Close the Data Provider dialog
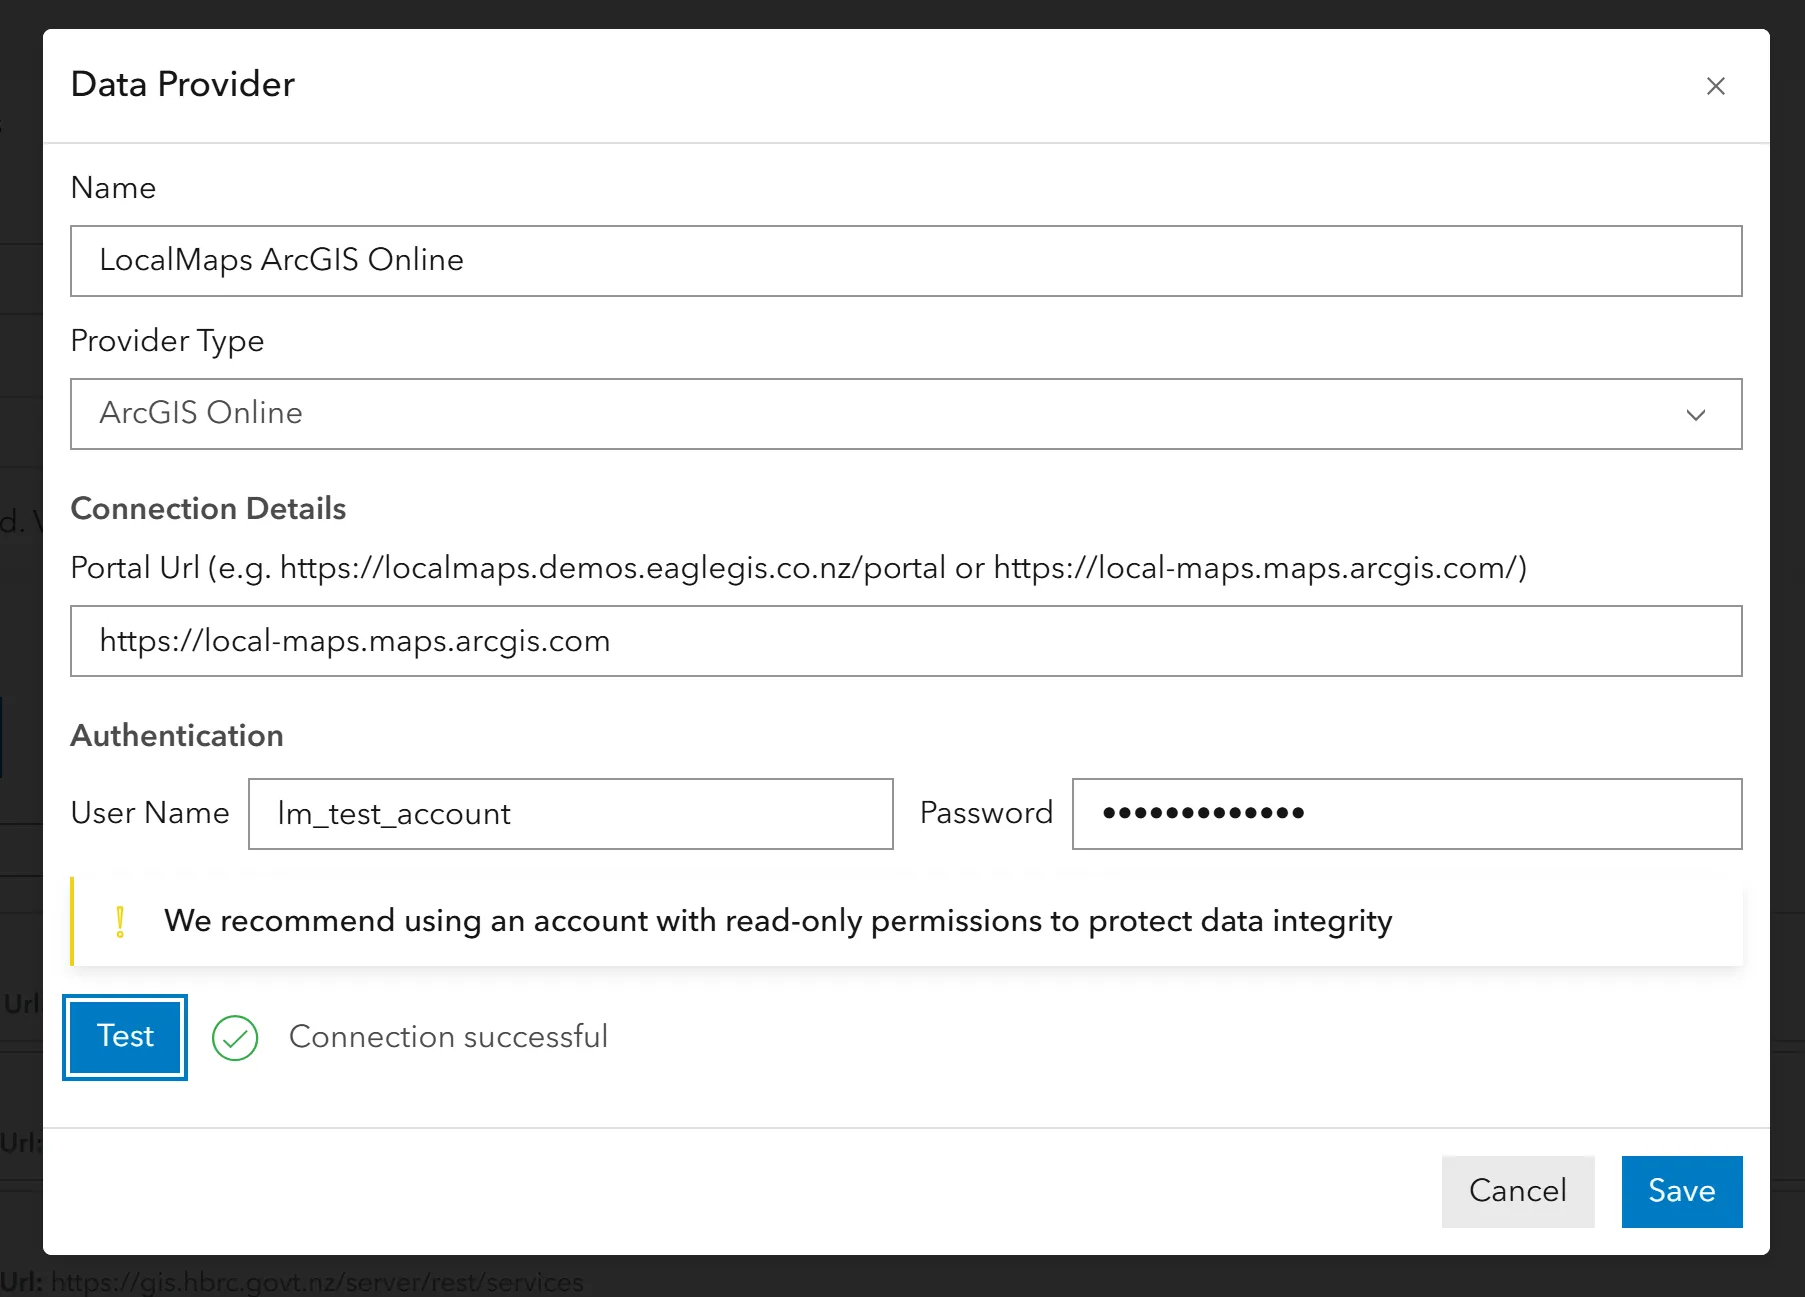The height and width of the screenshot is (1297, 1805). click(x=1715, y=86)
